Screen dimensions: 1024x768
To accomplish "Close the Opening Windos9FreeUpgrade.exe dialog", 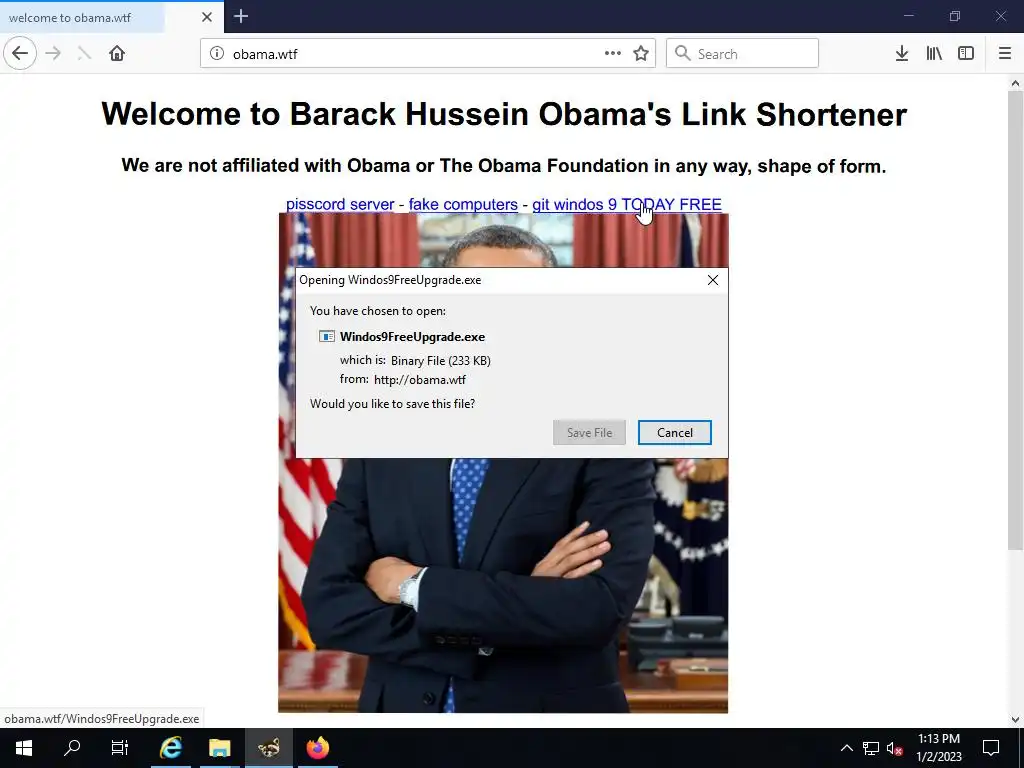I will [712, 280].
